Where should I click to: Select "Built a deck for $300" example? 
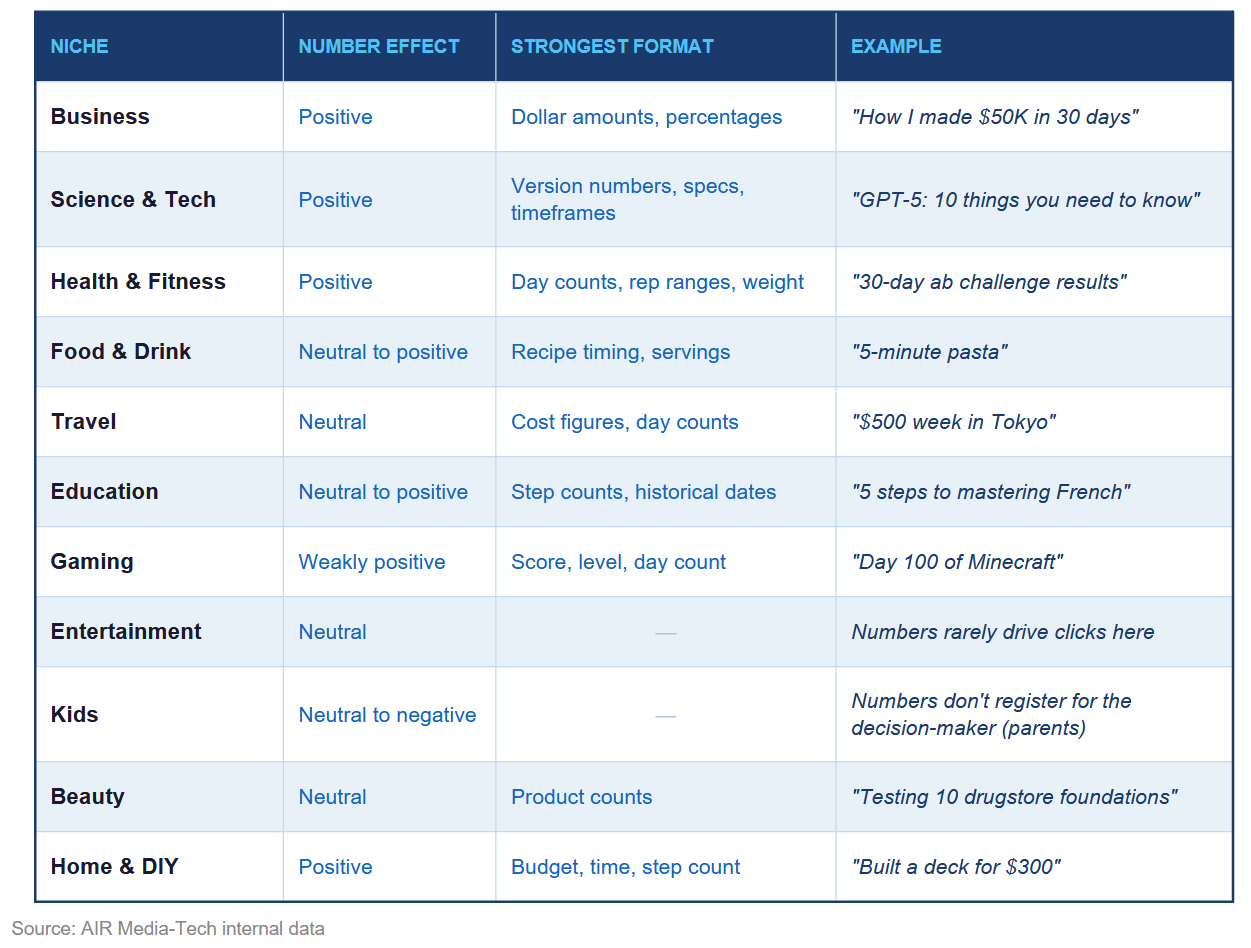(956, 867)
